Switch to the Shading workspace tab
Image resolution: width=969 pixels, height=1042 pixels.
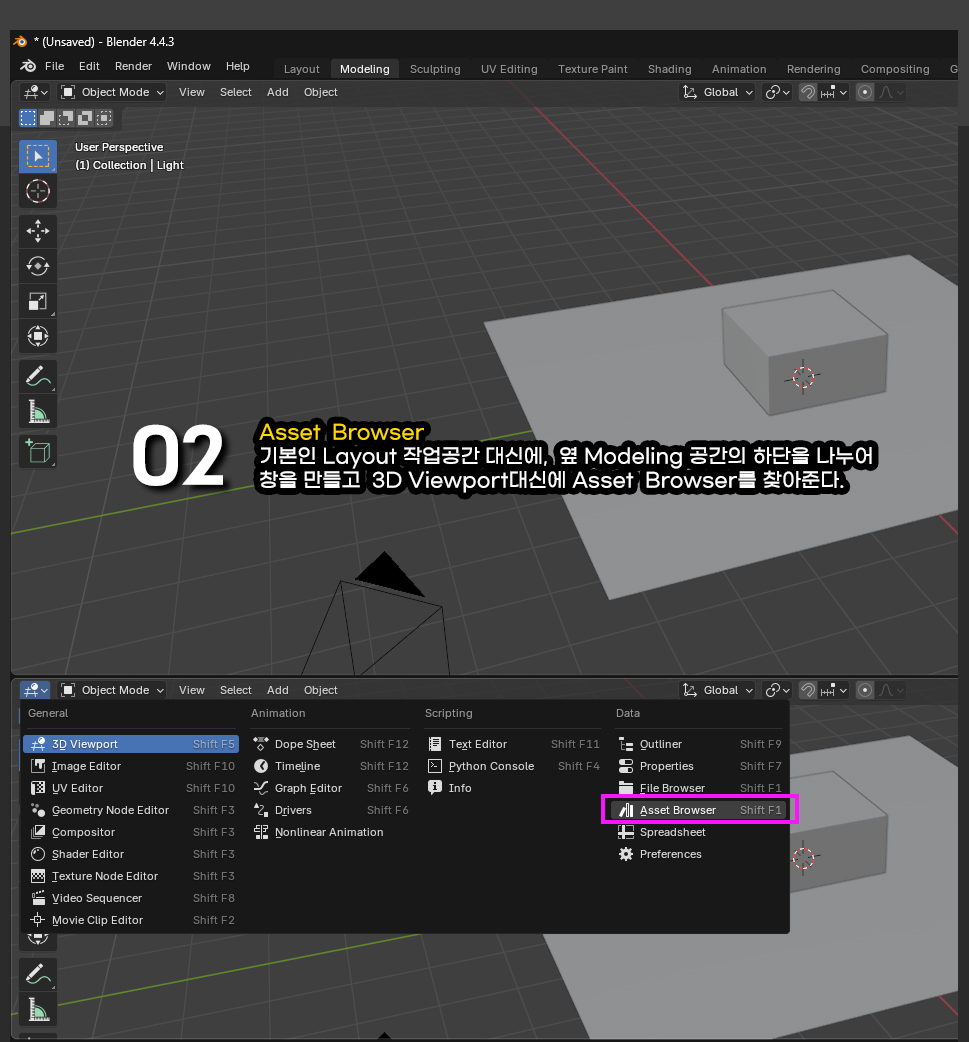click(669, 69)
